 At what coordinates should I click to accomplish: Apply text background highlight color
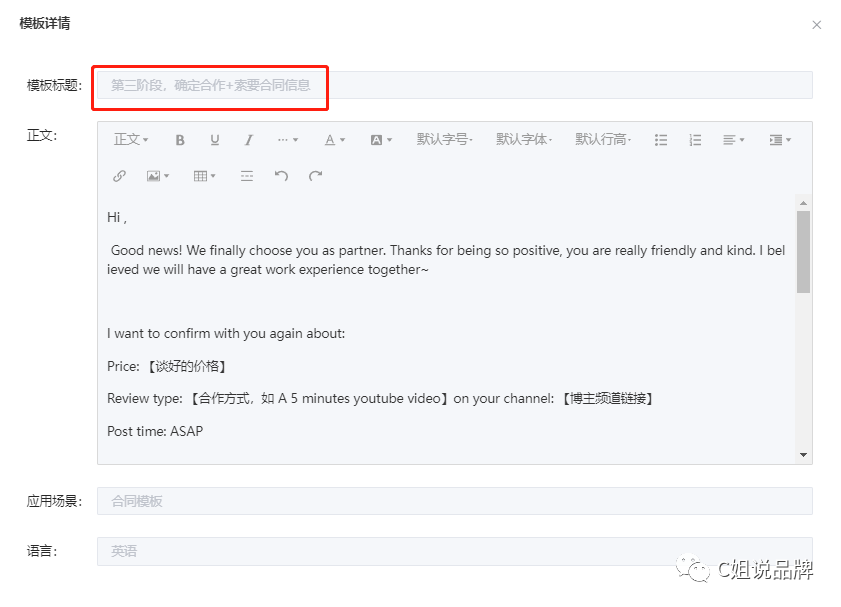pos(380,140)
